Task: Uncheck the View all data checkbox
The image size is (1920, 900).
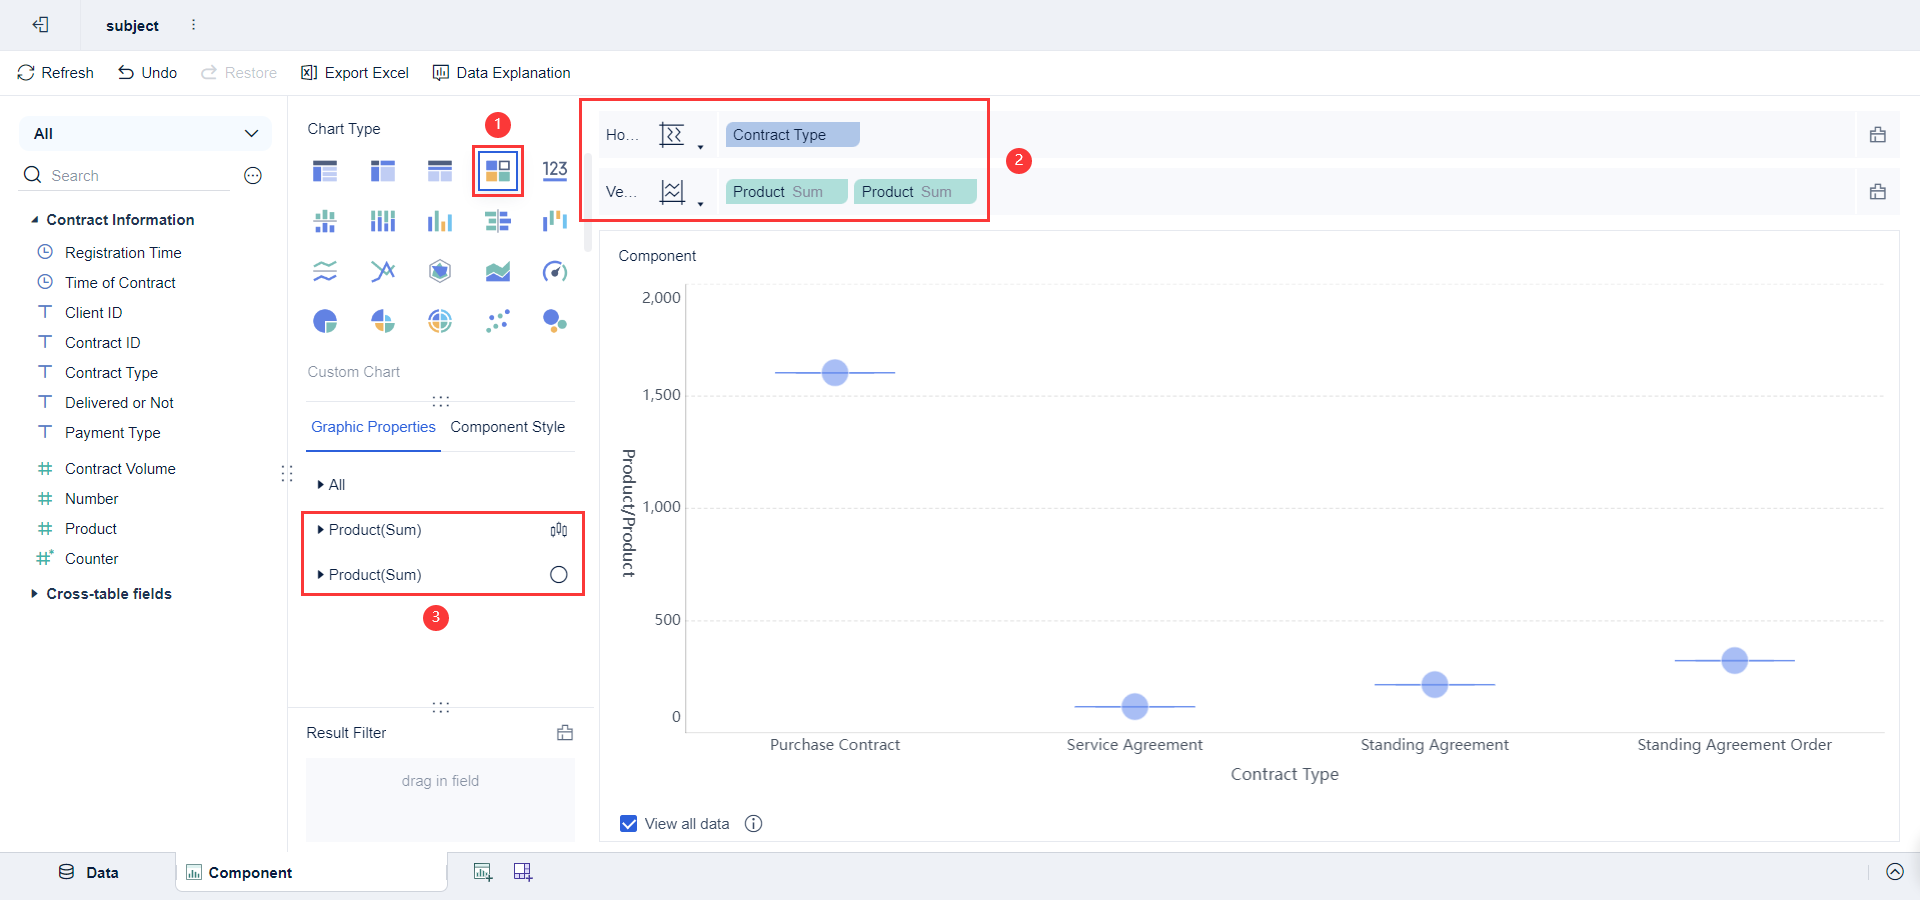Action: point(629,824)
